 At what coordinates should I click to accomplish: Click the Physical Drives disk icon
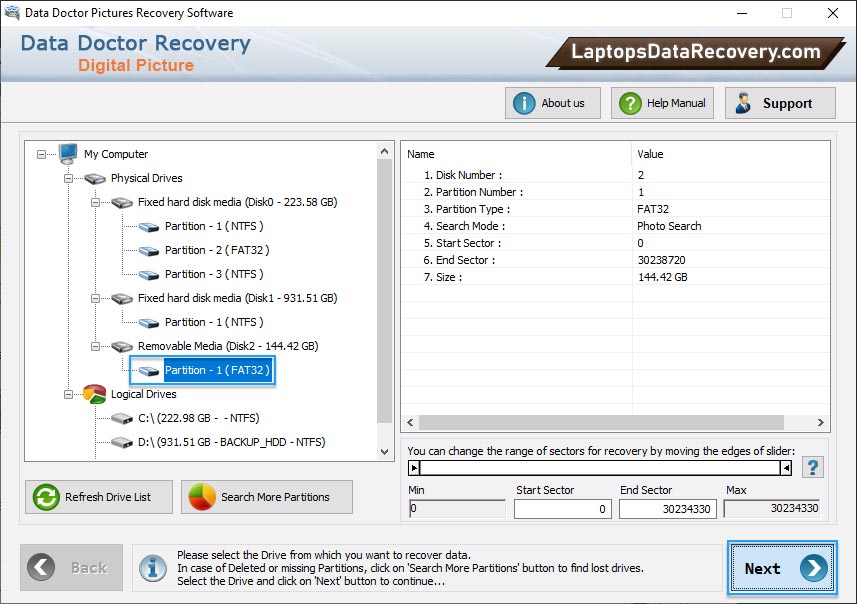click(95, 178)
